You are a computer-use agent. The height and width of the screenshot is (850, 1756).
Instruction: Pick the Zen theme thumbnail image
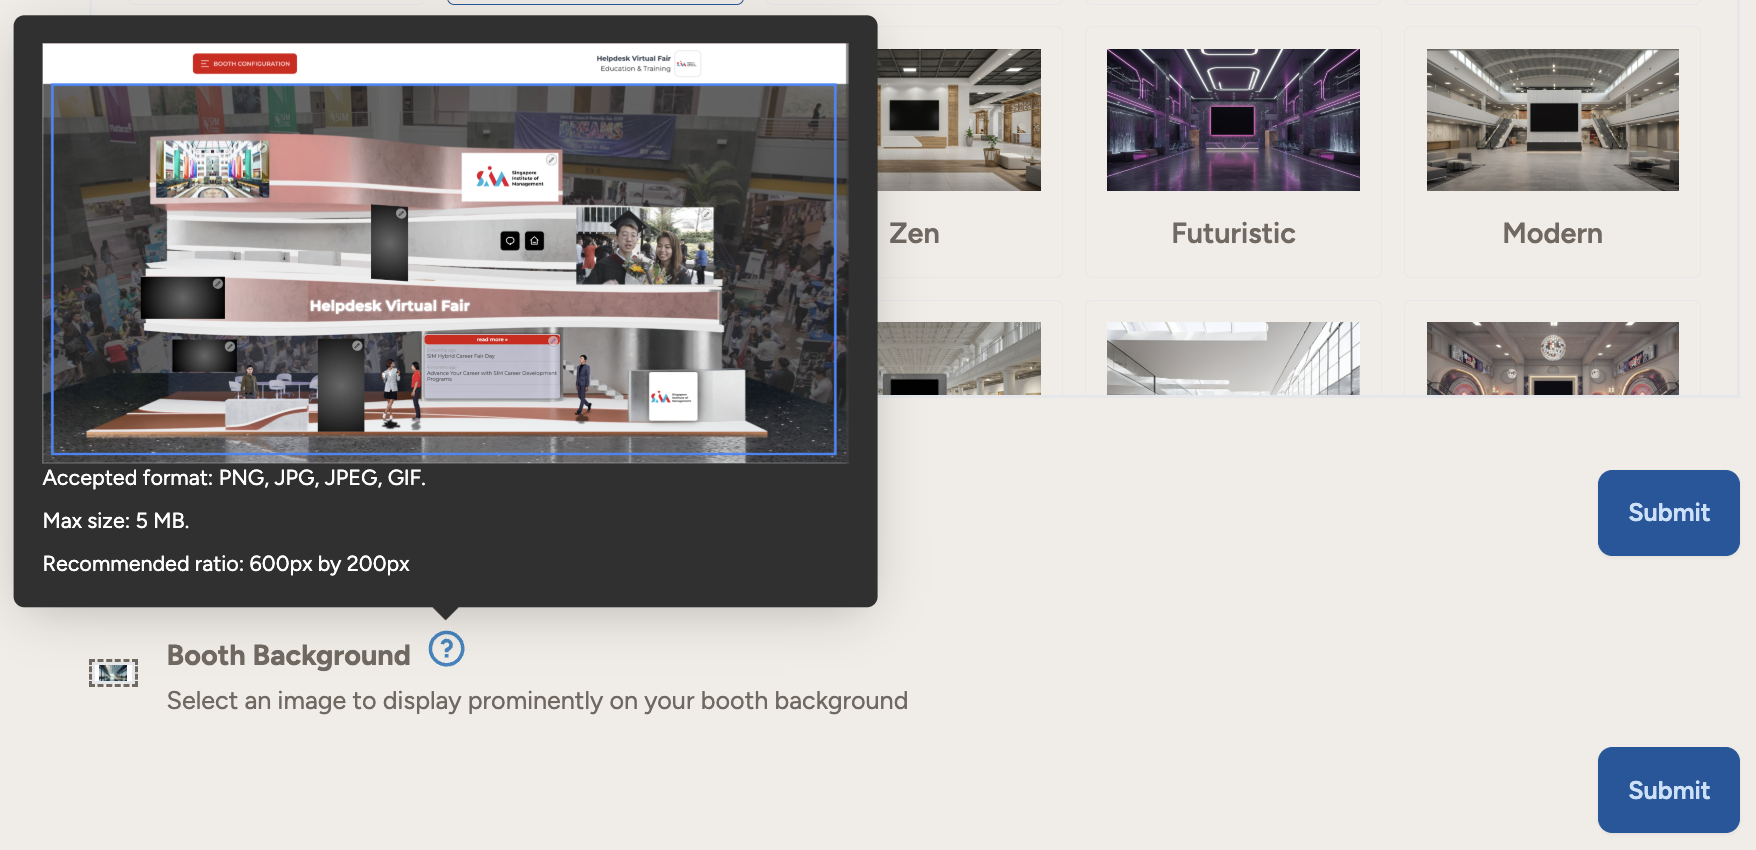(x=958, y=120)
